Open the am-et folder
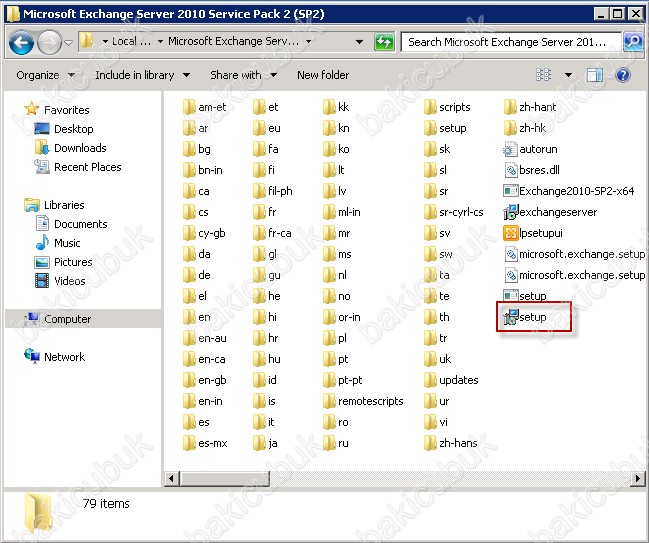This screenshot has height=543, width=649. pos(204,107)
